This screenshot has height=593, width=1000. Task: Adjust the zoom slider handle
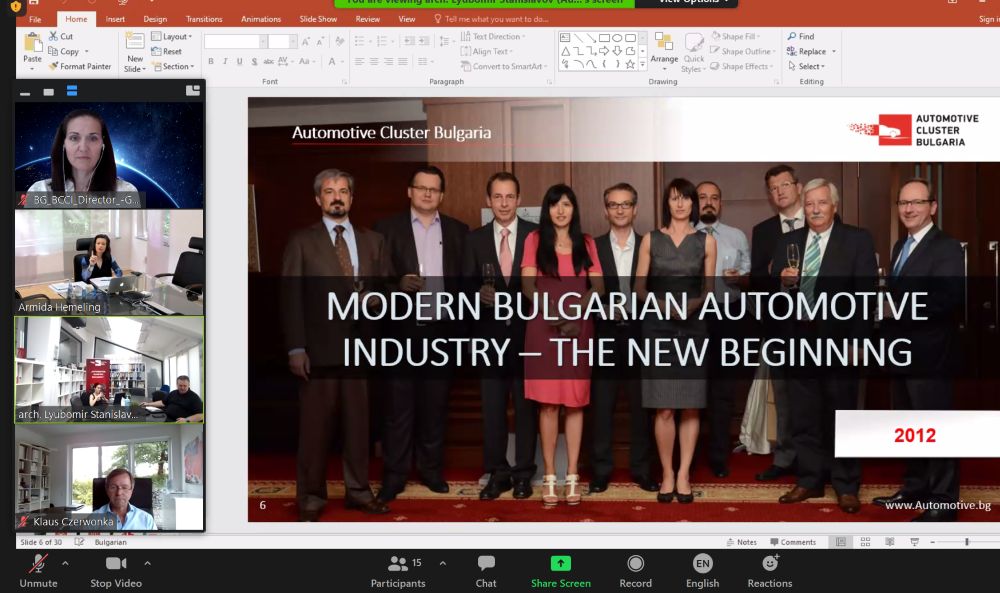click(967, 542)
